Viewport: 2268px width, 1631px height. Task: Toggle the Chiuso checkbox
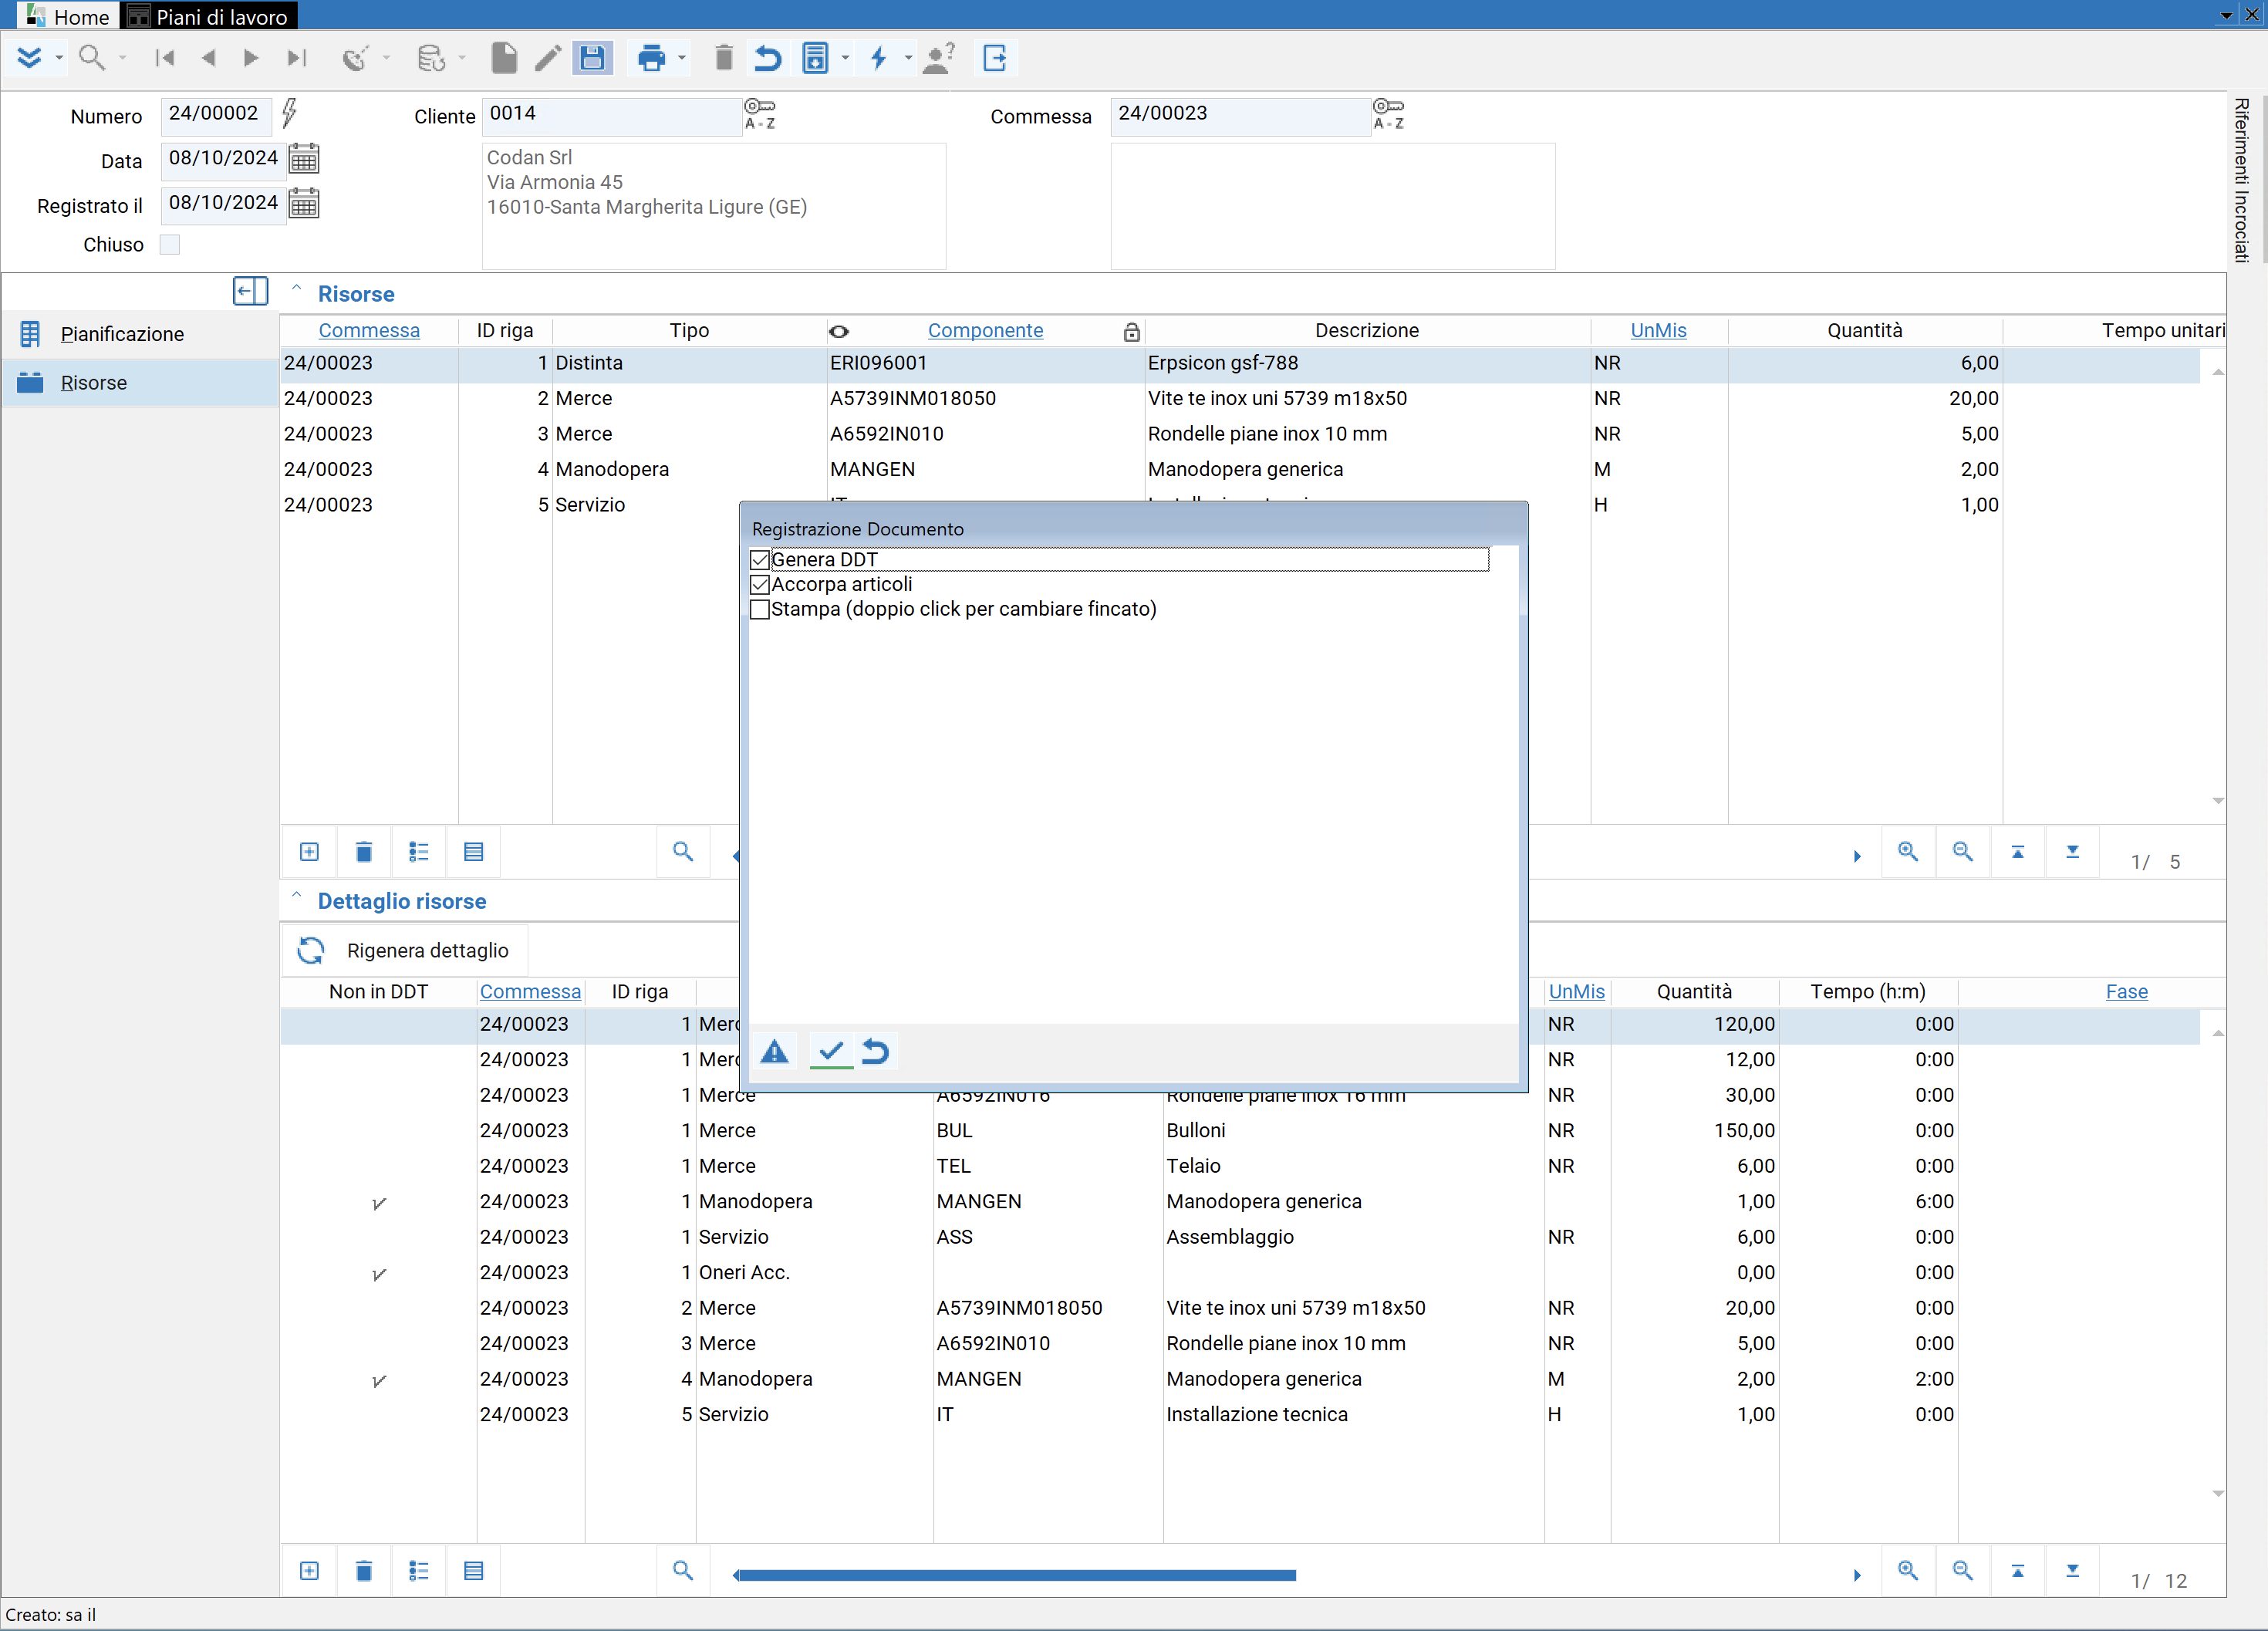pyautogui.click(x=170, y=245)
